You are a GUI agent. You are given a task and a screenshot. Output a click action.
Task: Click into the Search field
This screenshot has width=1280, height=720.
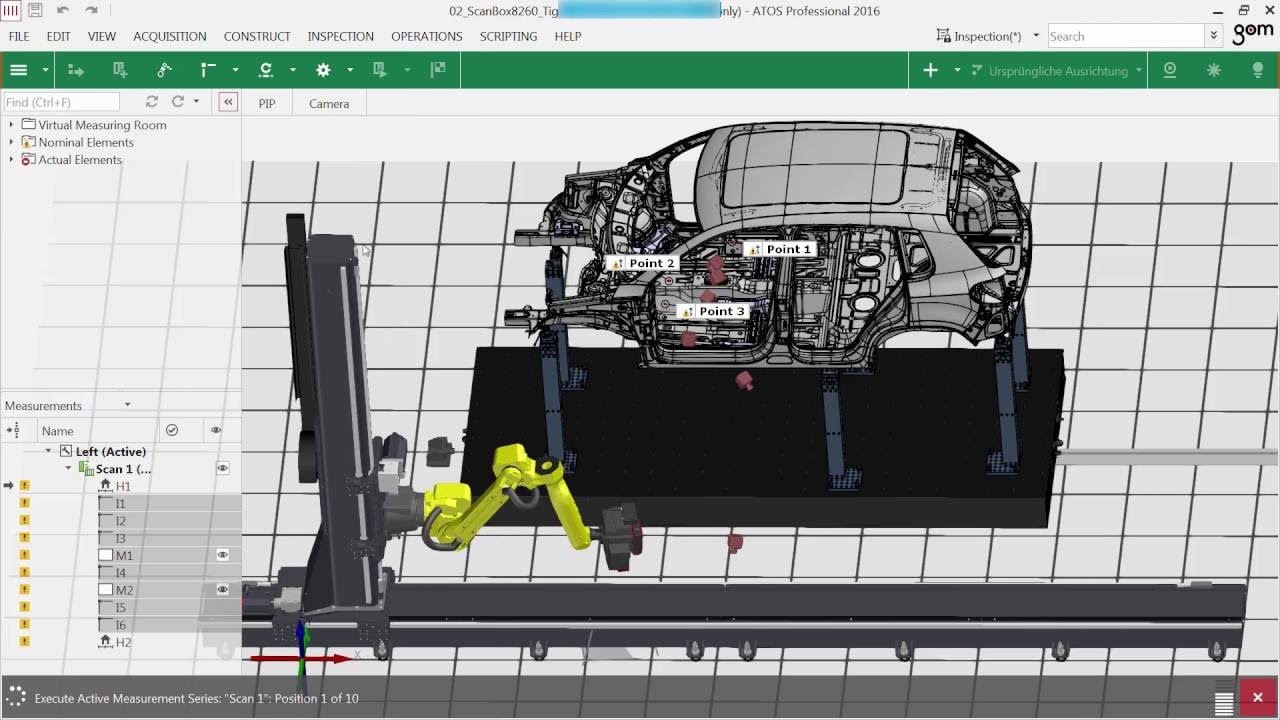[1126, 36]
